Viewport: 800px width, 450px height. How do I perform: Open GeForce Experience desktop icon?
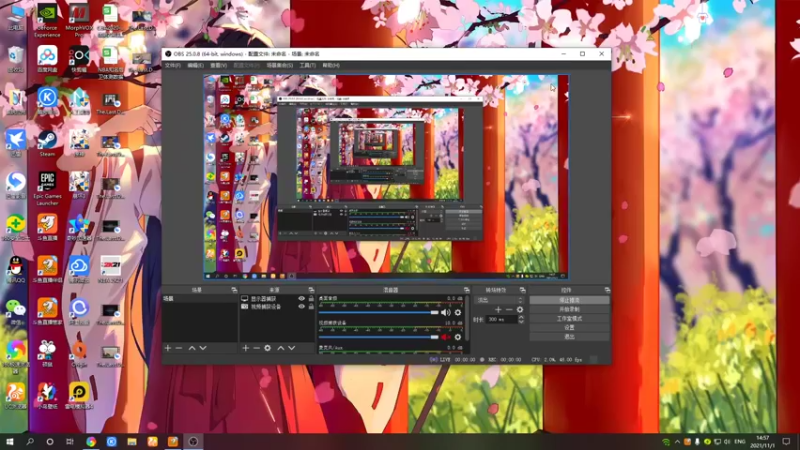click(x=47, y=21)
